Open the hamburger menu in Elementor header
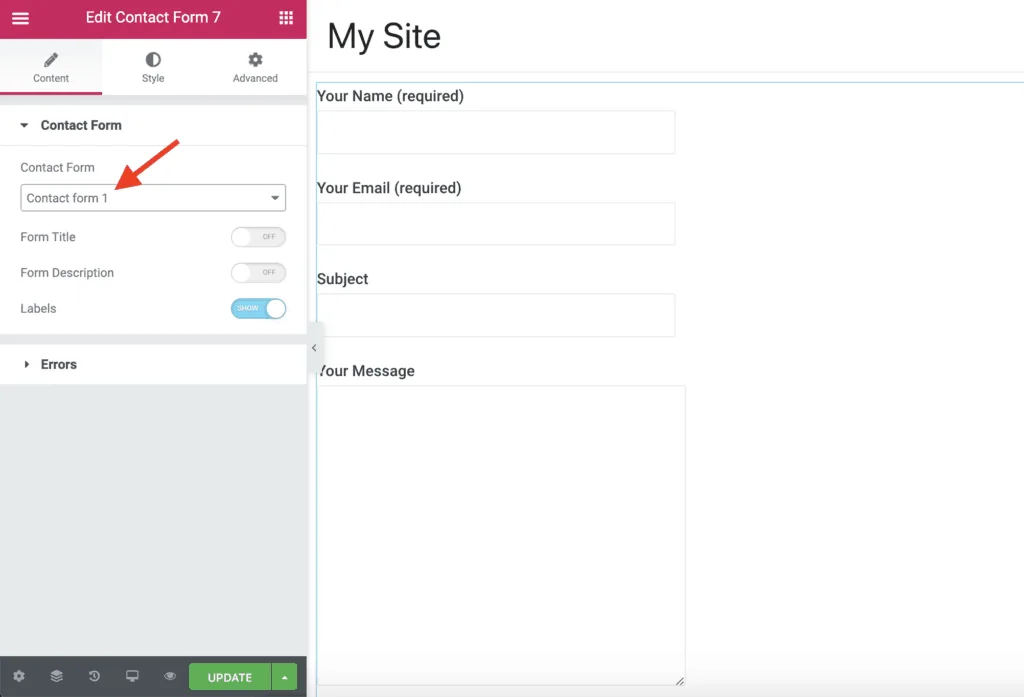This screenshot has width=1024, height=697. (x=20, y=18)
